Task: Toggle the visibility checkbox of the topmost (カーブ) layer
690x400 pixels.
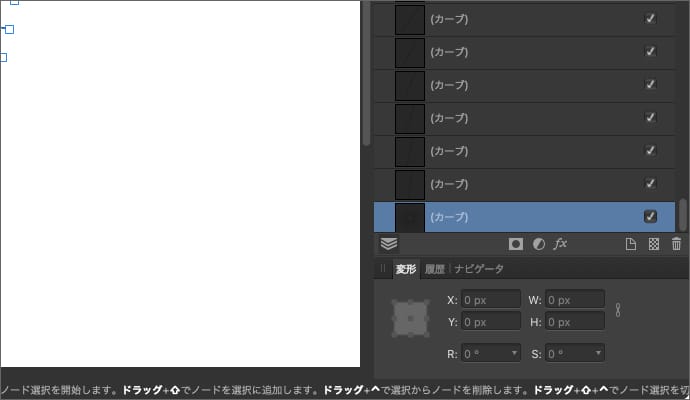Action: coord(650,19)
